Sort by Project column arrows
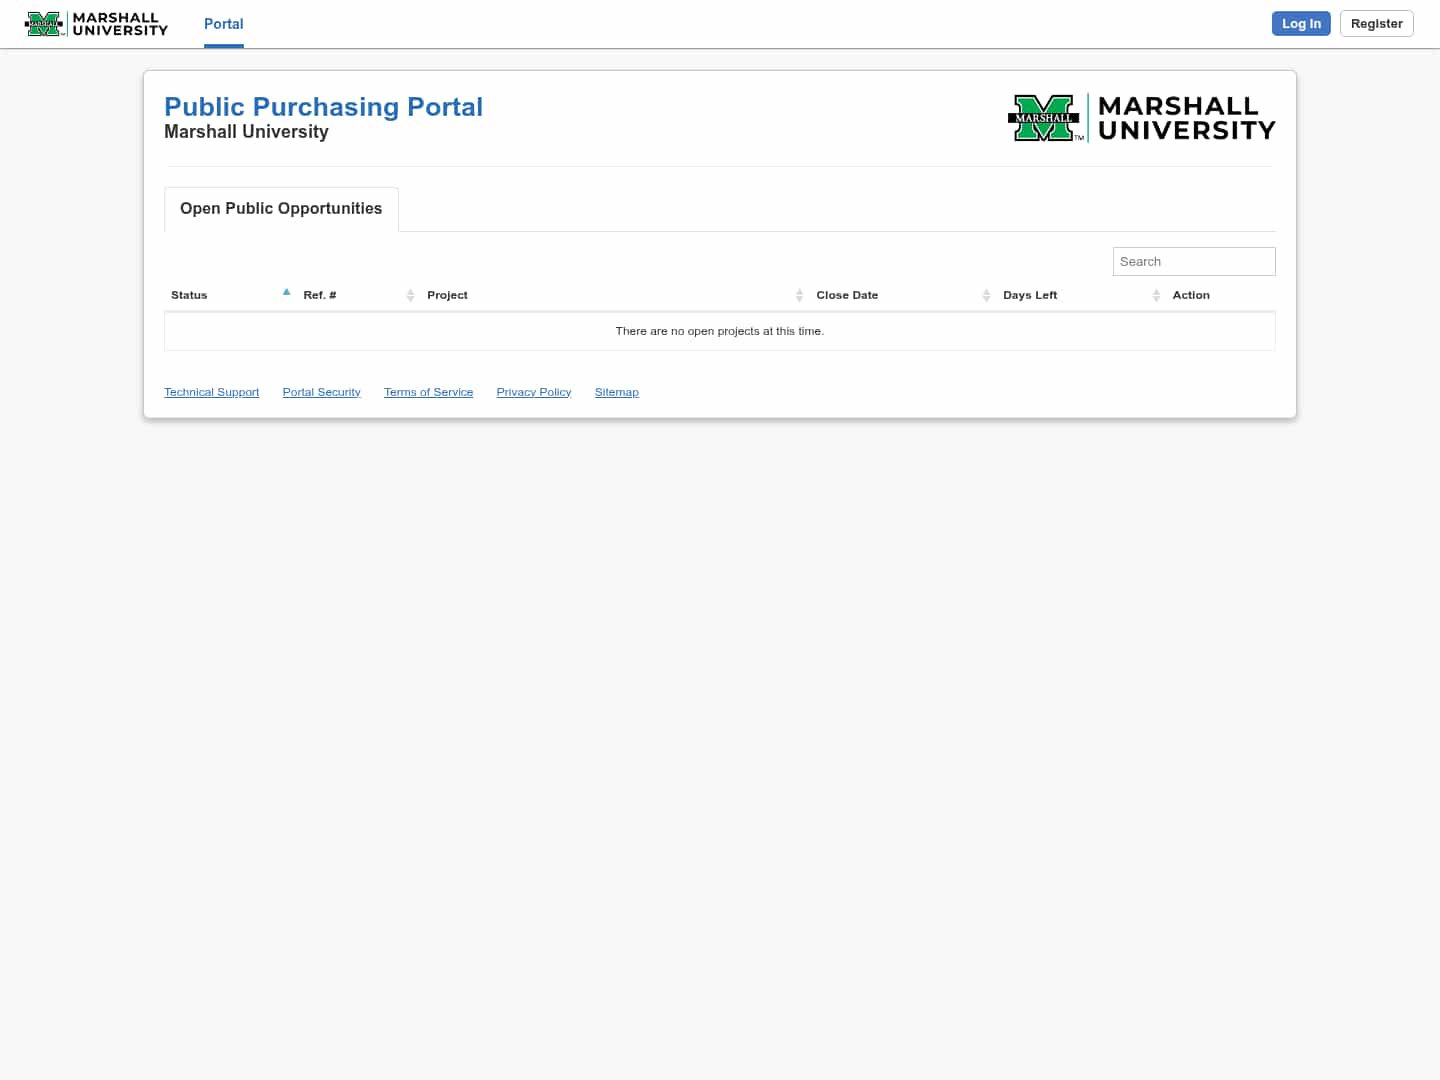 [799, 295]
